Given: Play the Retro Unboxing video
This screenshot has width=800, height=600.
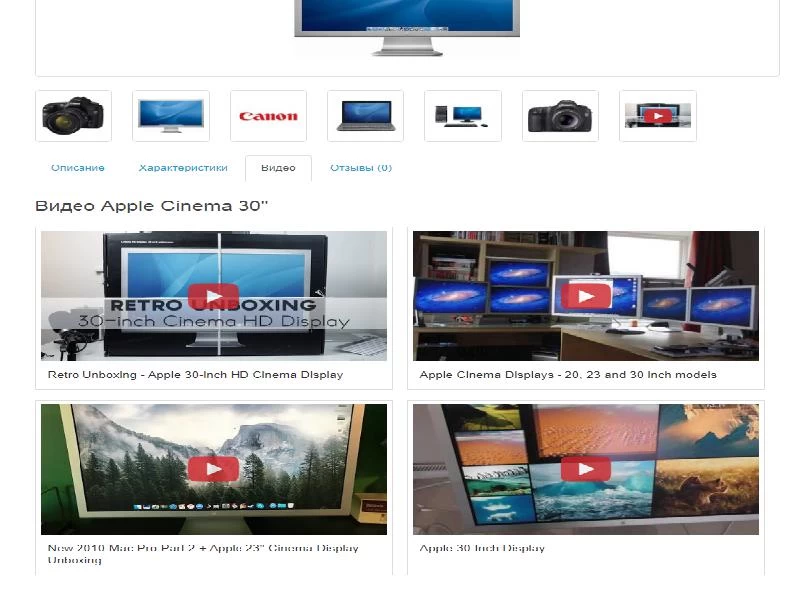Looking at the screenshot, I should [214, 296].
